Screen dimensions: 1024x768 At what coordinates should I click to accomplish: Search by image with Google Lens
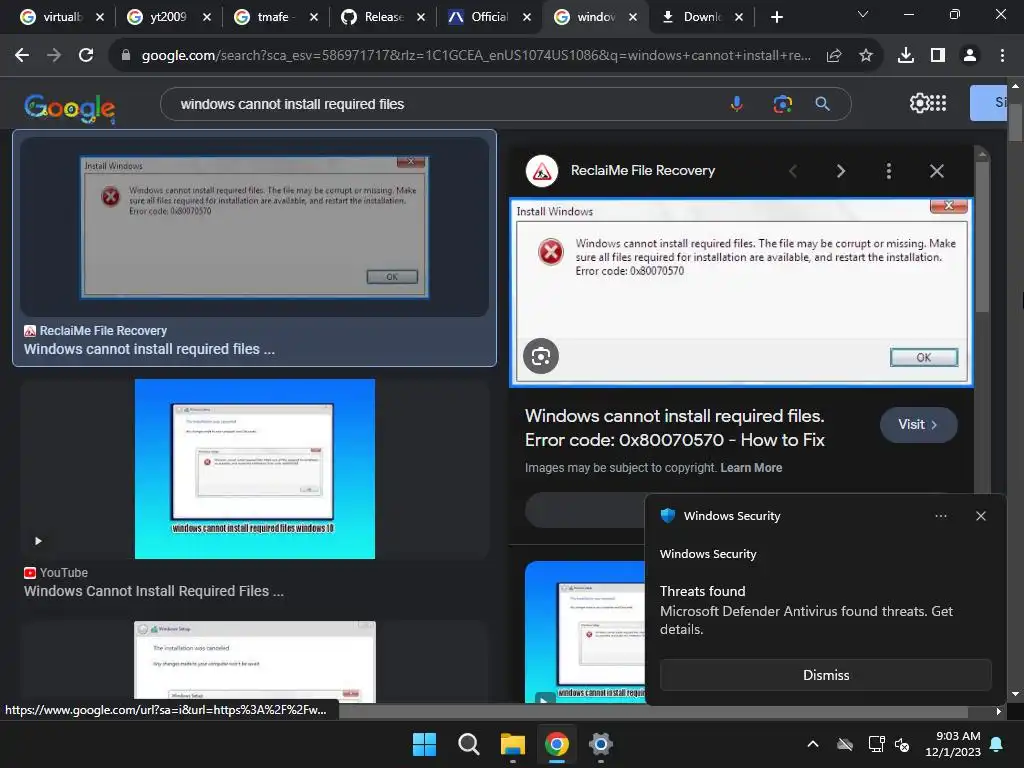point(782,104)
